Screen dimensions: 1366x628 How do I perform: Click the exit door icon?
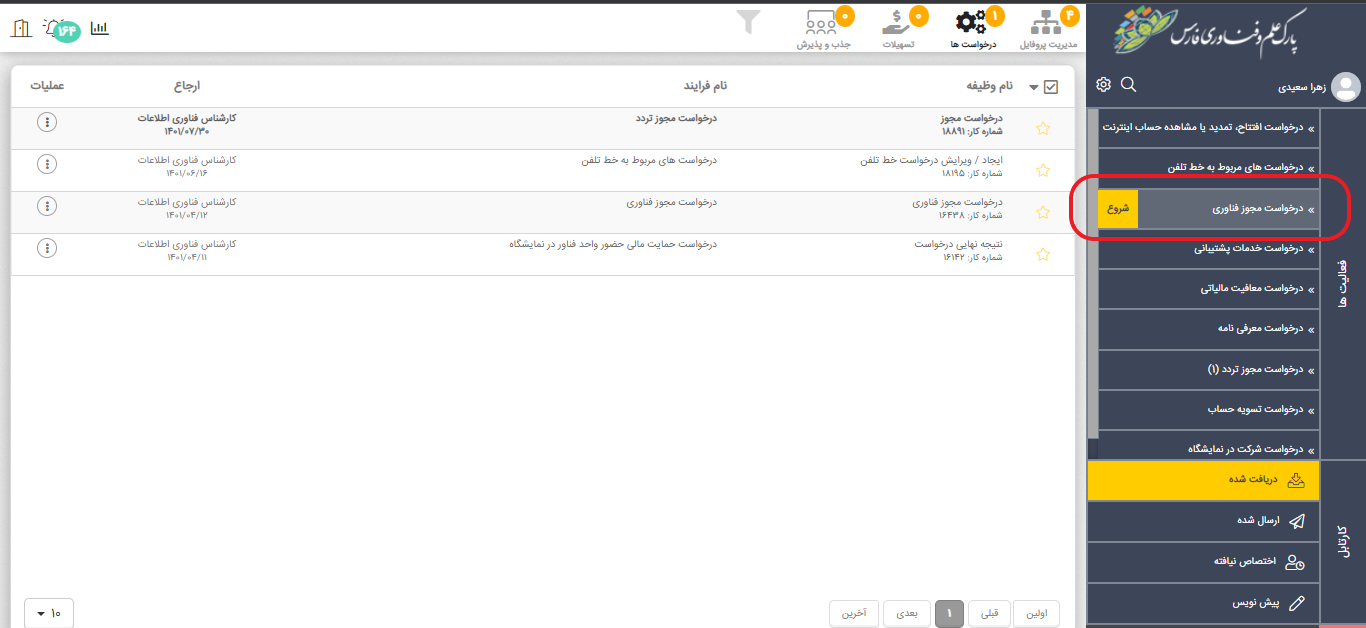(20, 28)
